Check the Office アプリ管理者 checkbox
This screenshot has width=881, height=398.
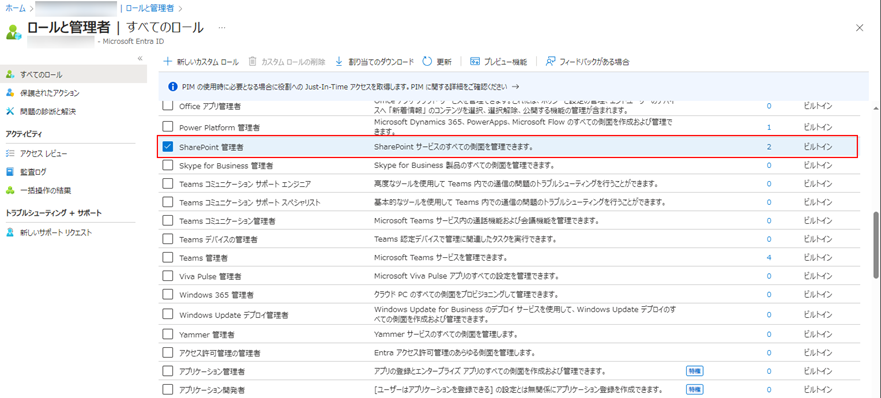(x=167, y=106)
